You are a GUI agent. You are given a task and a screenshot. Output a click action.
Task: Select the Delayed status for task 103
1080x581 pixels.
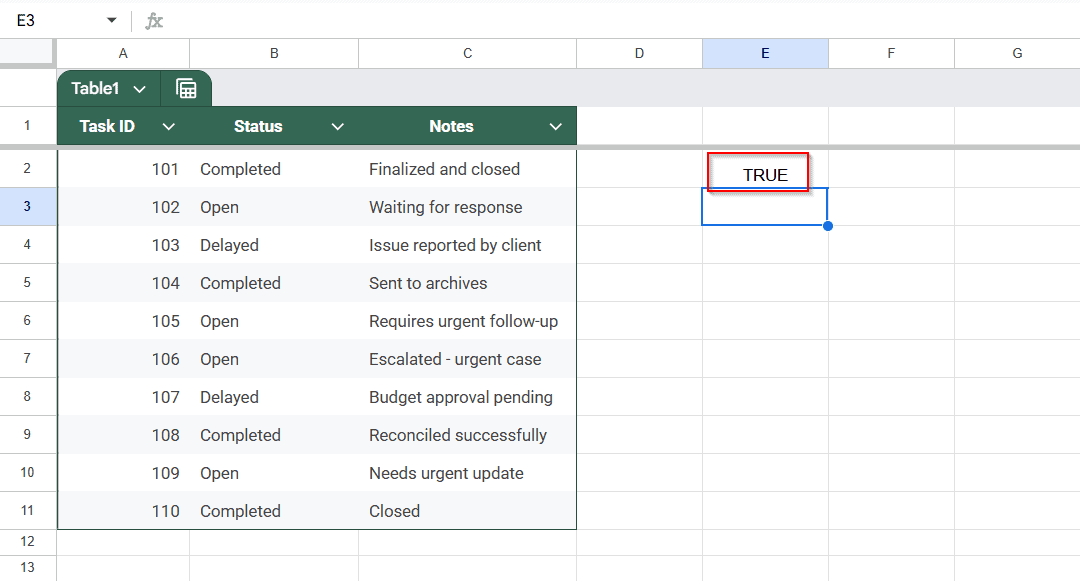274,245
